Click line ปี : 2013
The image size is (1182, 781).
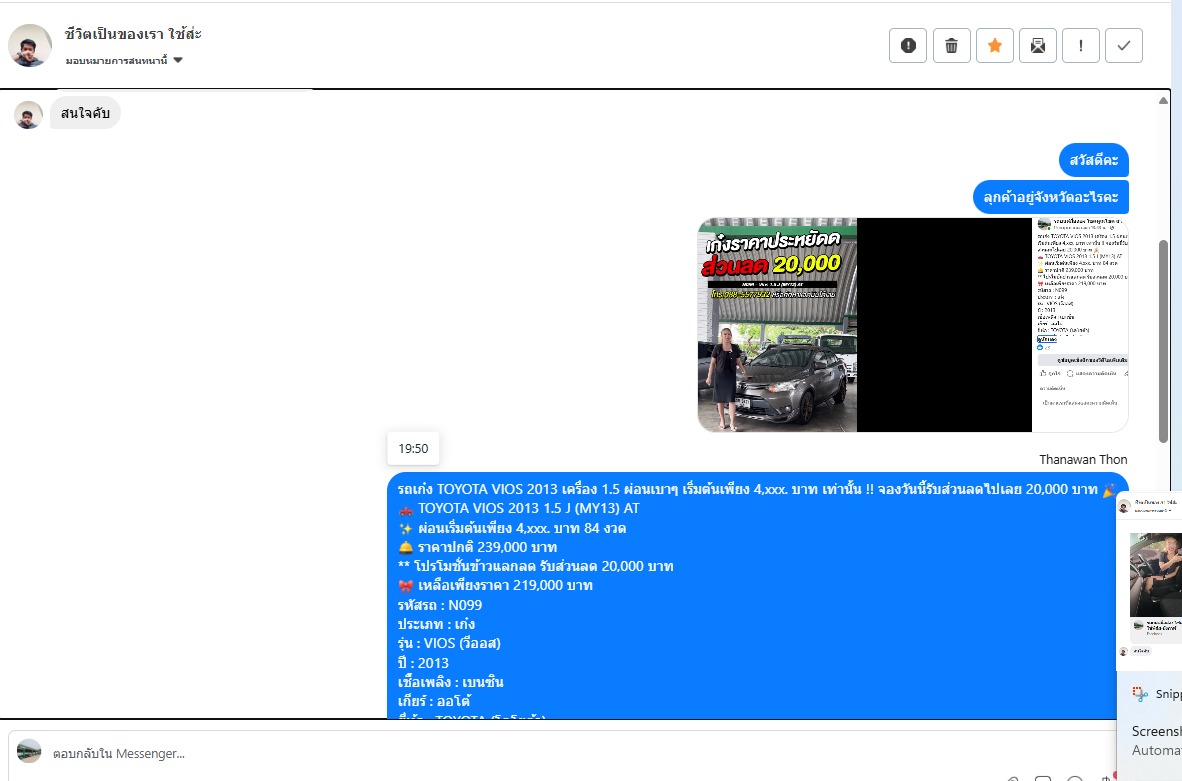click(x=423, y=663)
